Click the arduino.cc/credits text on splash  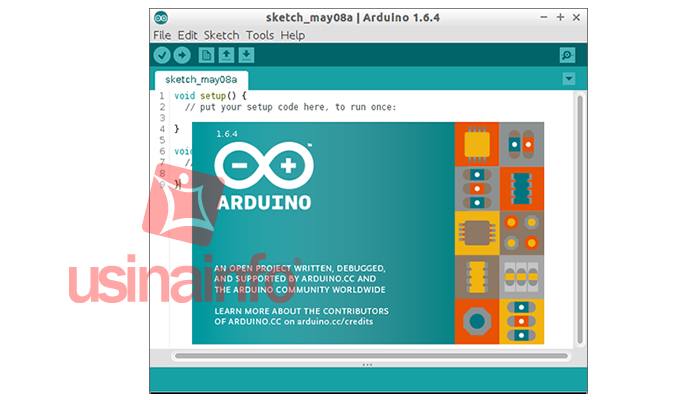pyautogui.click(x=335, y=321)
